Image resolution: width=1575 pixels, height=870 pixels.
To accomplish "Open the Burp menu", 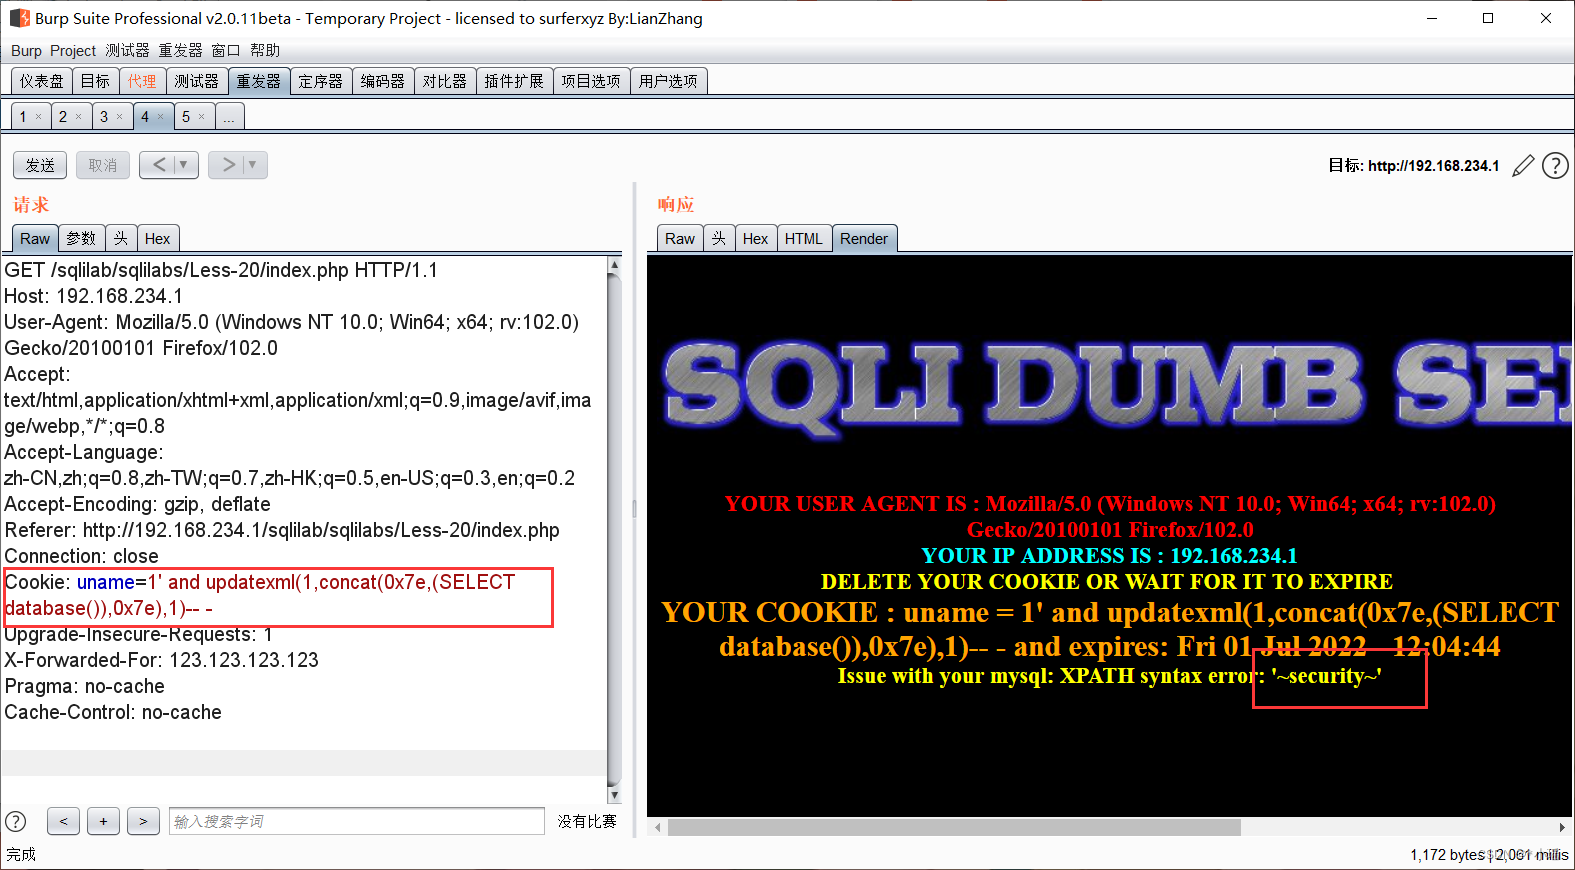I will [26, 51].
